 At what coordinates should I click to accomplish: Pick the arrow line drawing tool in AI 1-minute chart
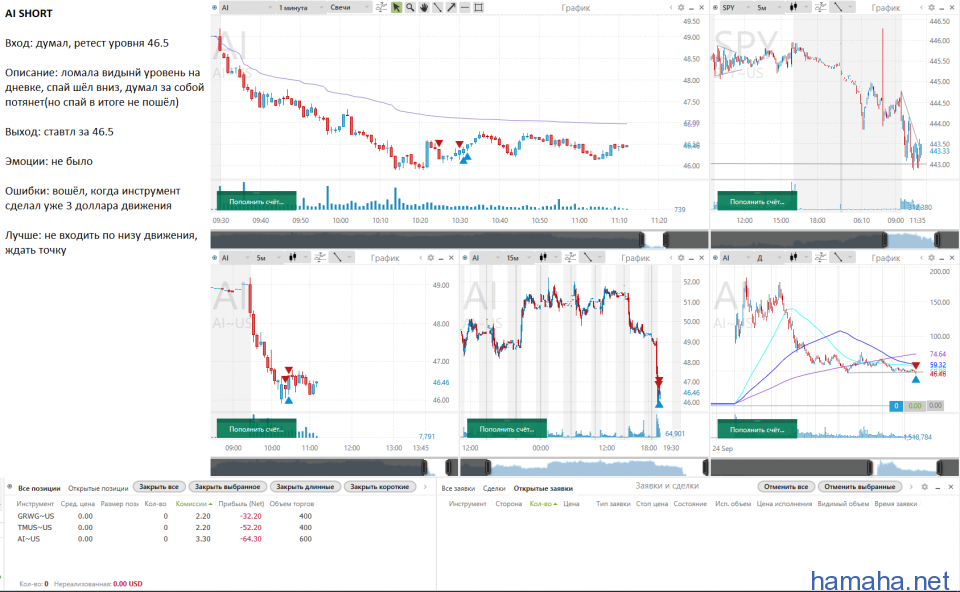[451, 7]
